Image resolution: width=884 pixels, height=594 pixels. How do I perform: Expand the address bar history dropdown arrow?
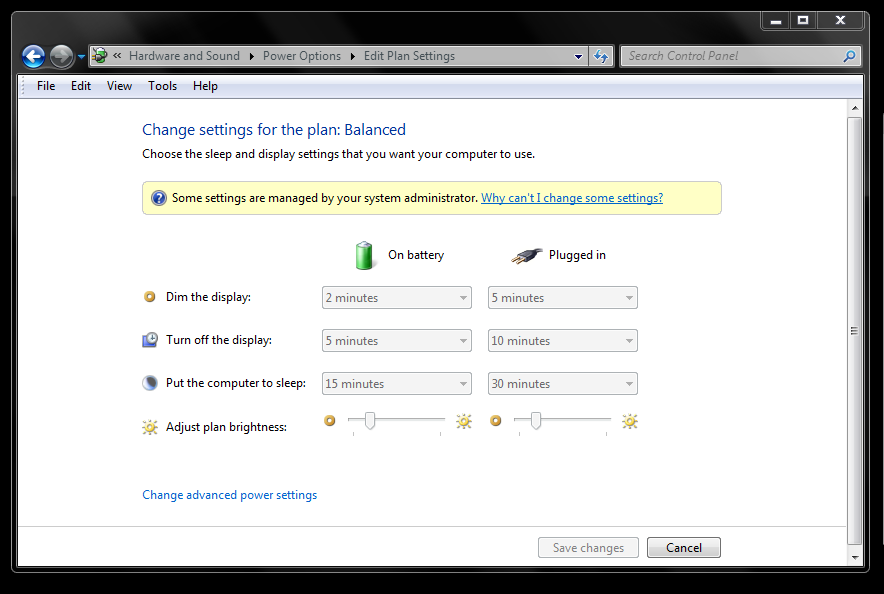click(x=578, y=56)
